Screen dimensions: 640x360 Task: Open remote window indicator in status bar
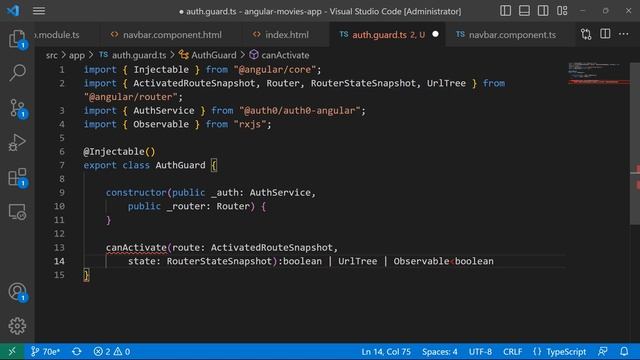point(12,351)
